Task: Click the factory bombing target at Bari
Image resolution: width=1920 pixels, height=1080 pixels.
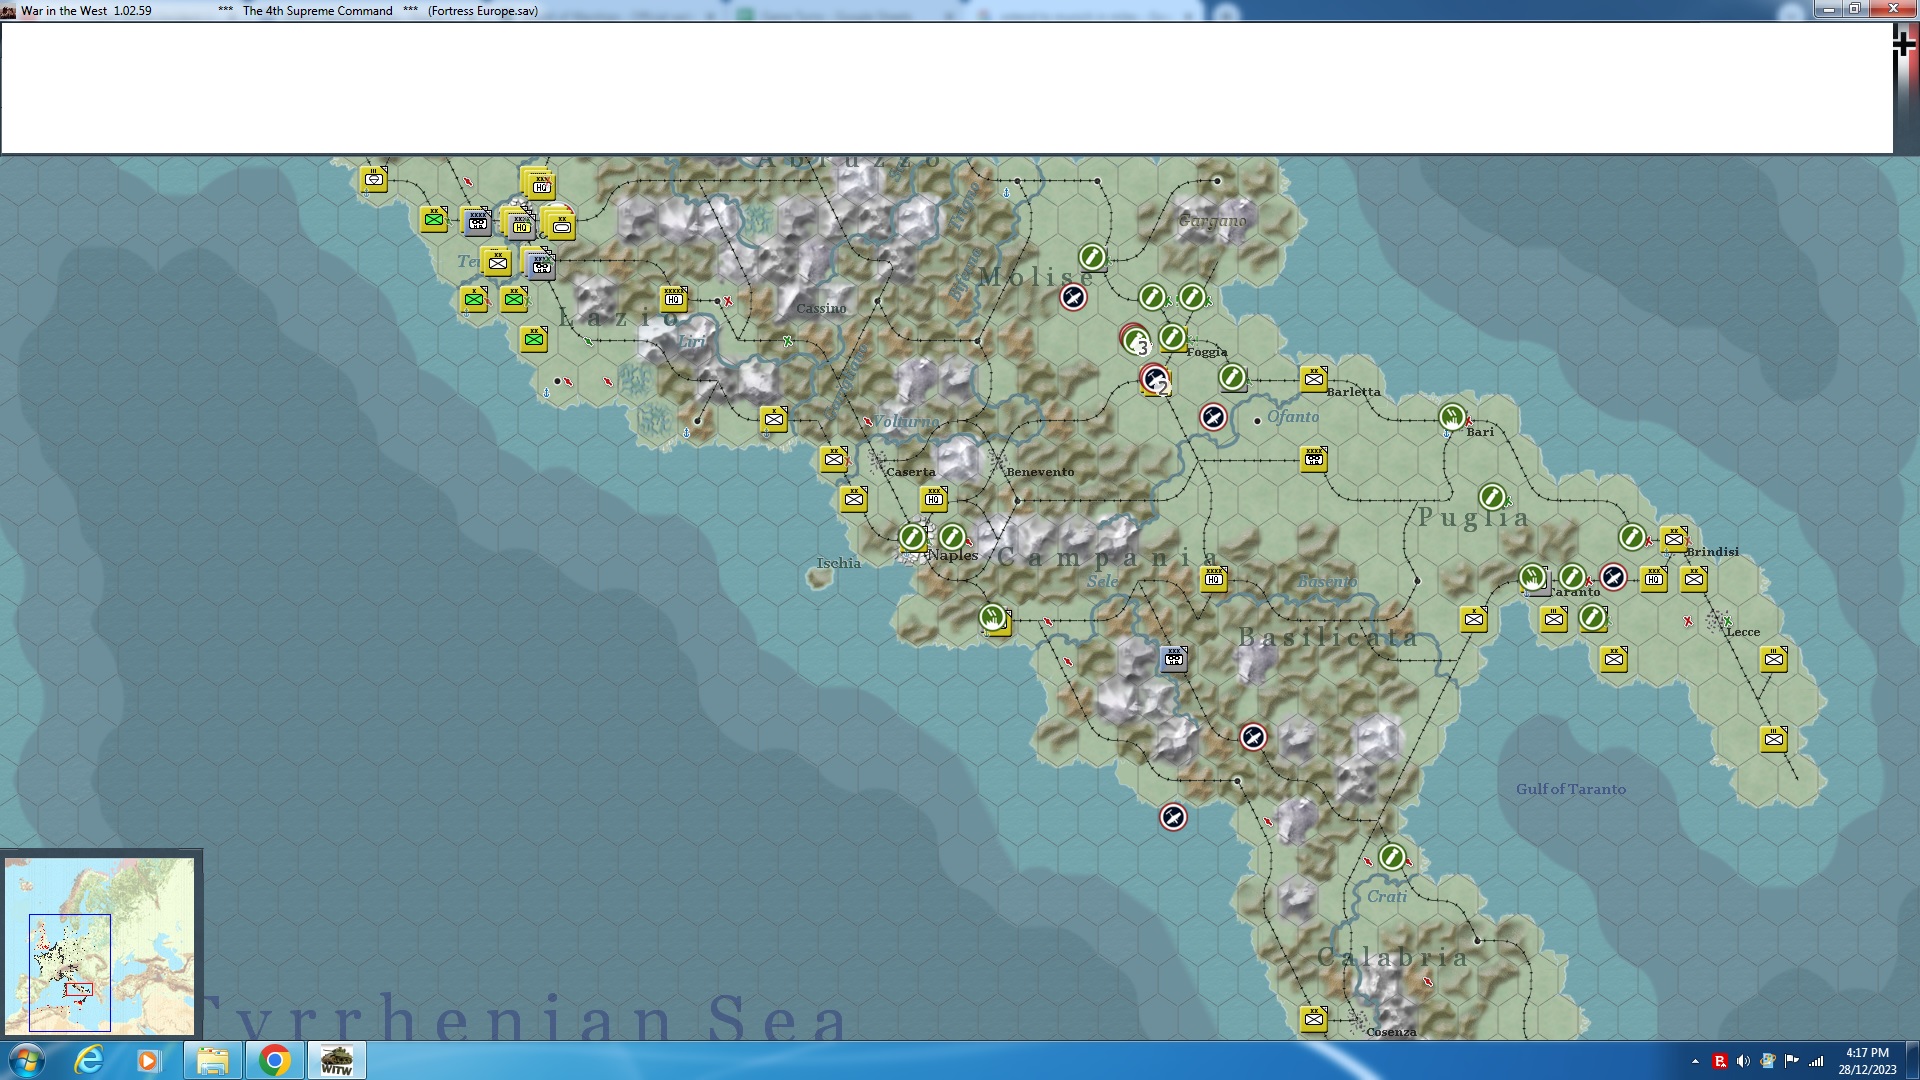Action: [1452, 417]
